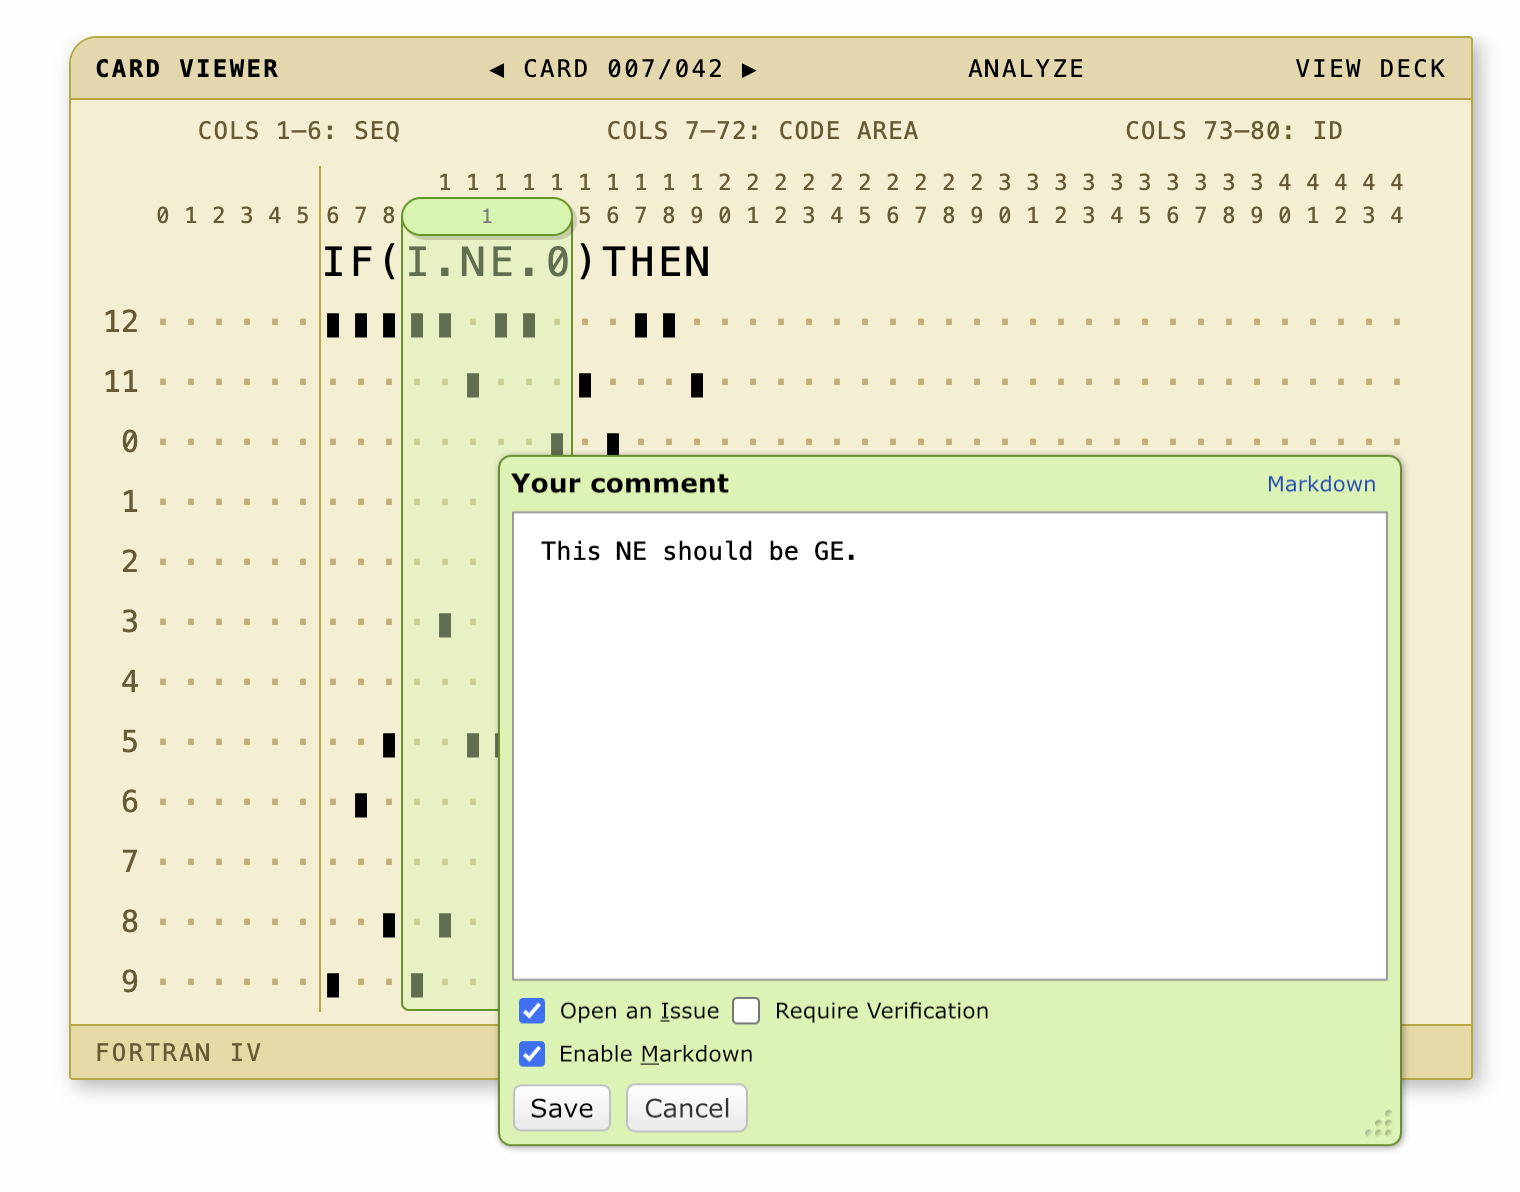The image size is (1520, 1192).
Task: Advance to the next card
Action: (750, 69)
